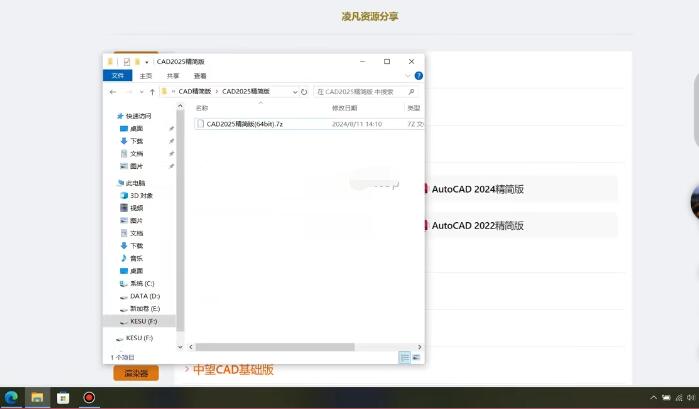Viewport: 699px width, 409px height.
Task: Click CAD精简版 in the address path
Action: click(x=195, y=91)
